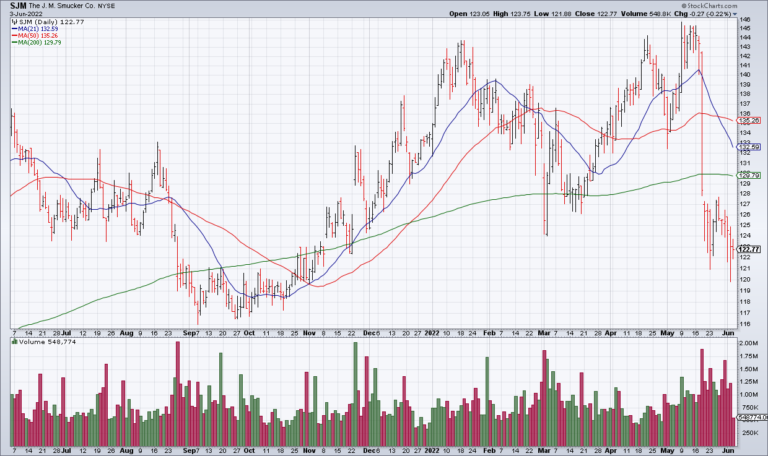The height and width of the screenshot is (456, 768).
Task: Select the MA(200) green legend entry
Action: (35, 45)
